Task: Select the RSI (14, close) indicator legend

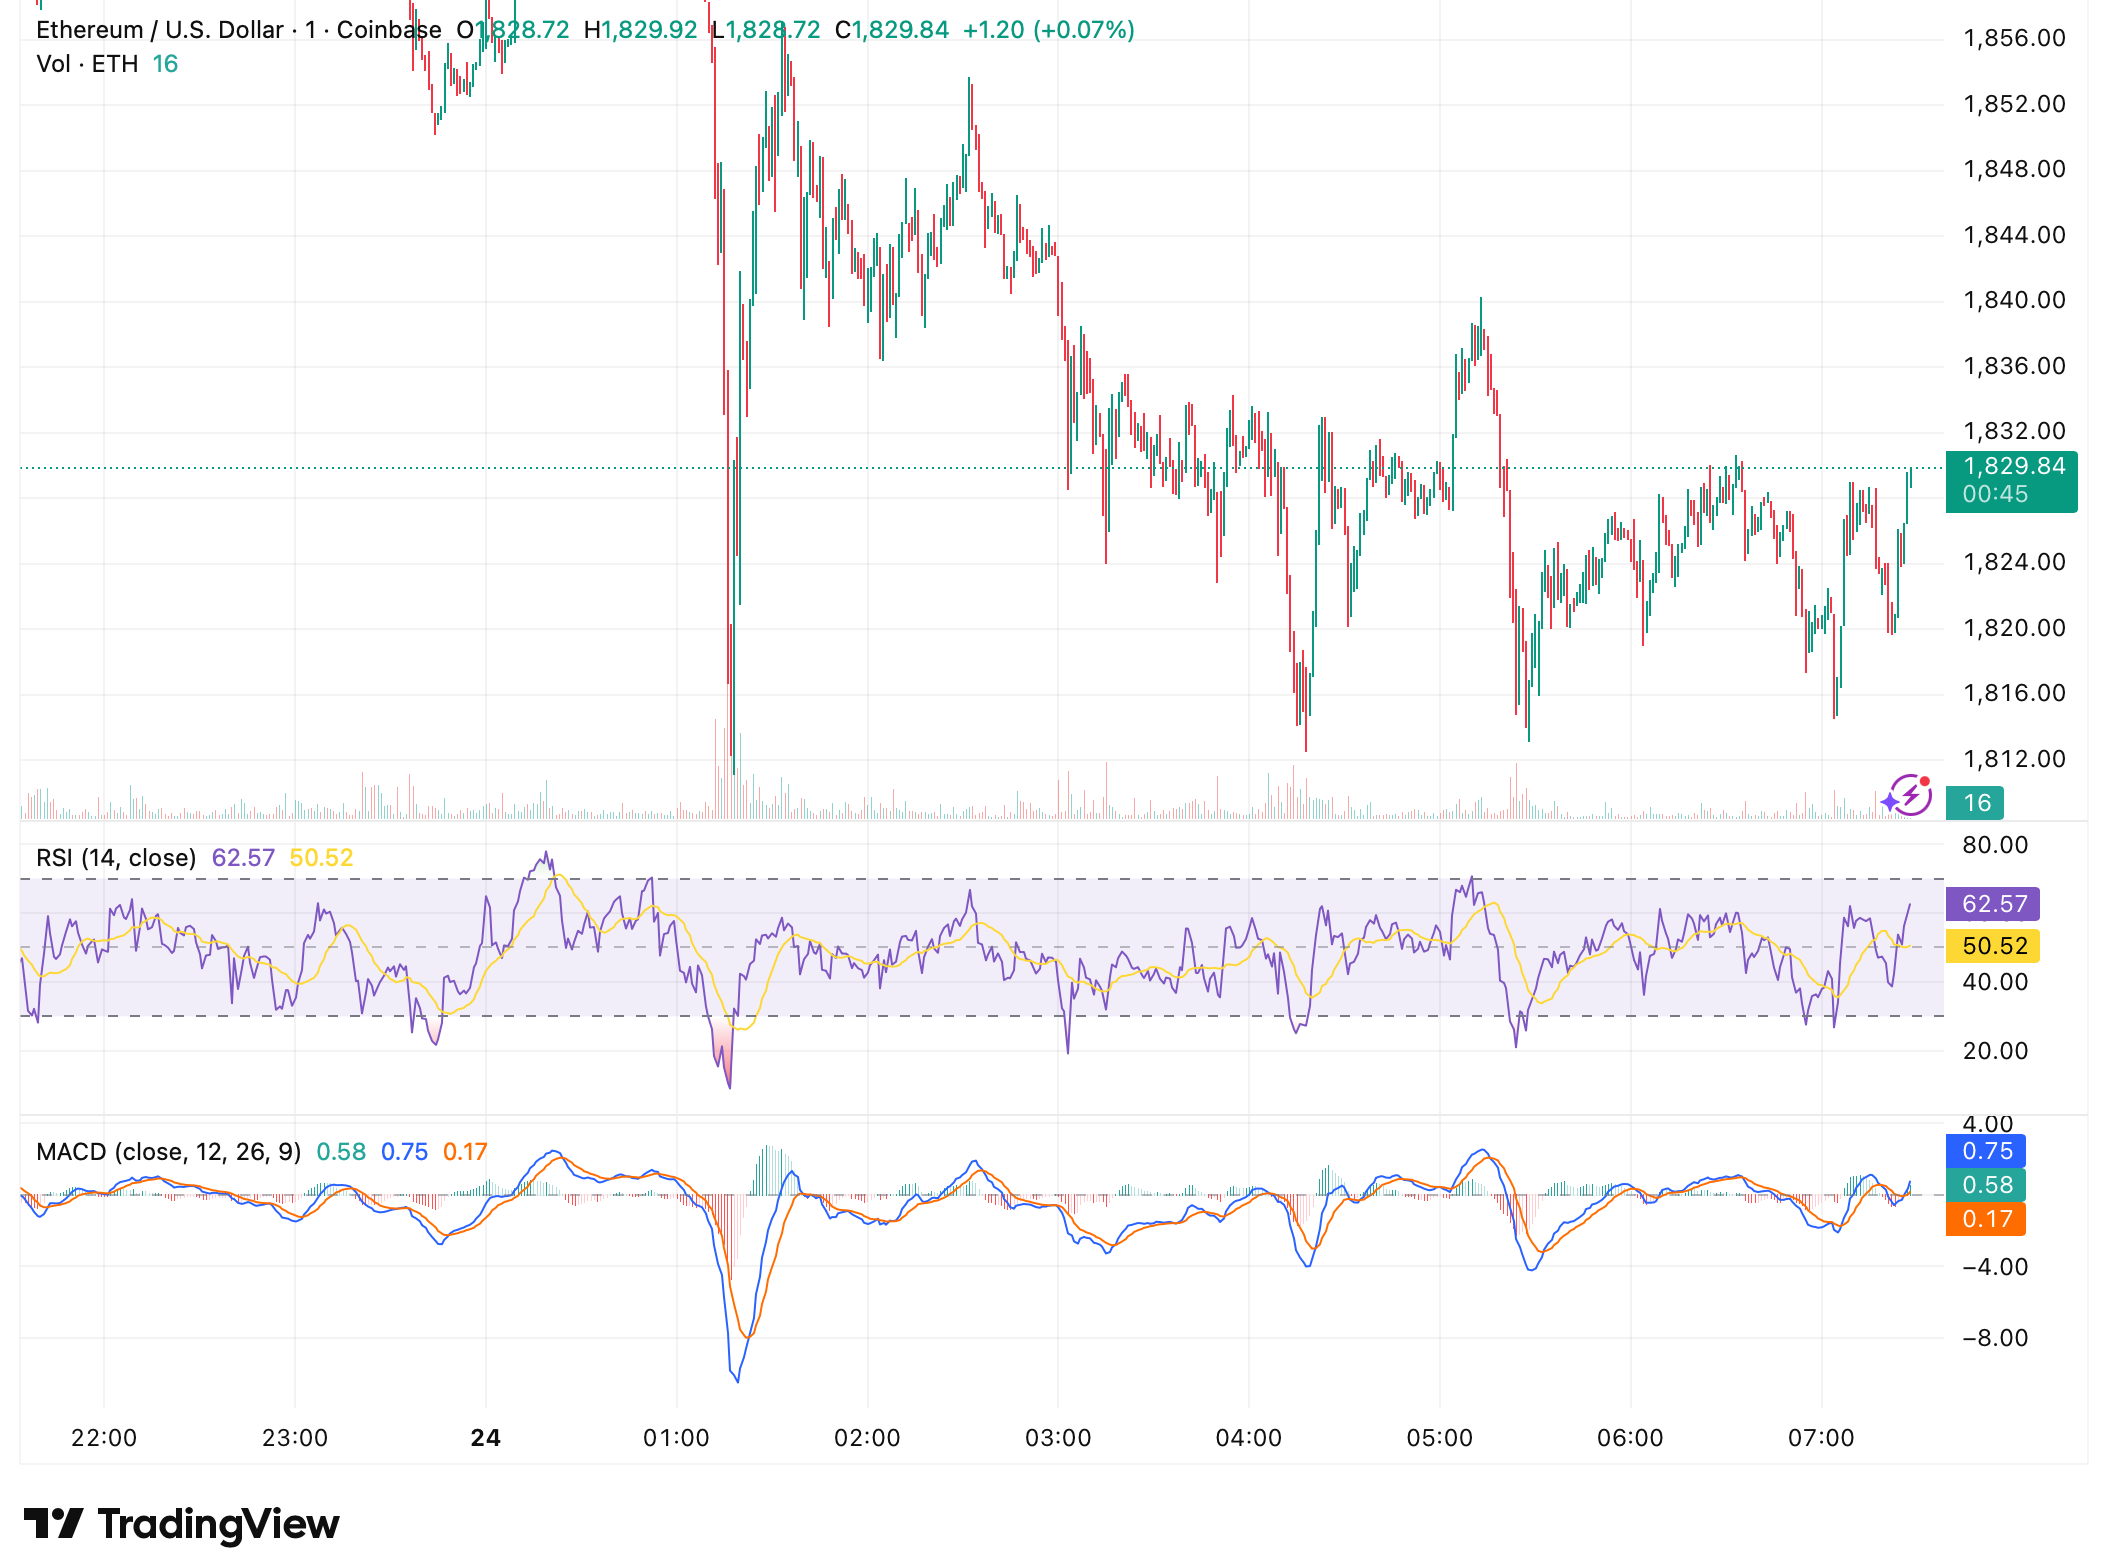Action: (x=115, y=857)
